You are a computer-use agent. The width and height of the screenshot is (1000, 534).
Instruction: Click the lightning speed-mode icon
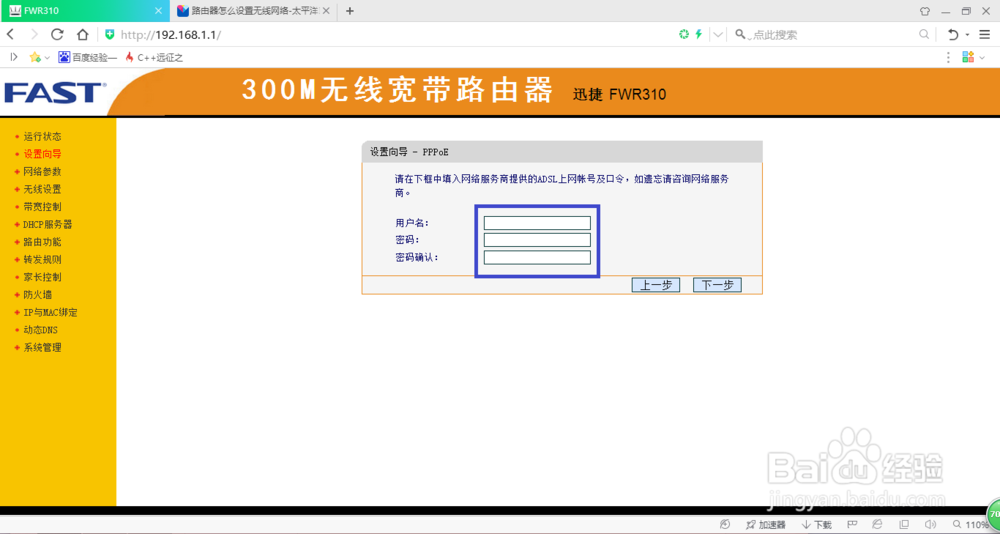point(699,34)
